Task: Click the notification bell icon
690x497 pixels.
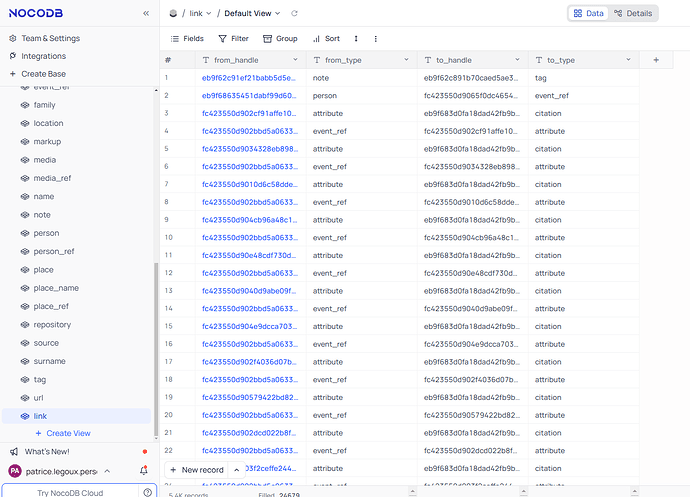Action: [x=143, y=471]
